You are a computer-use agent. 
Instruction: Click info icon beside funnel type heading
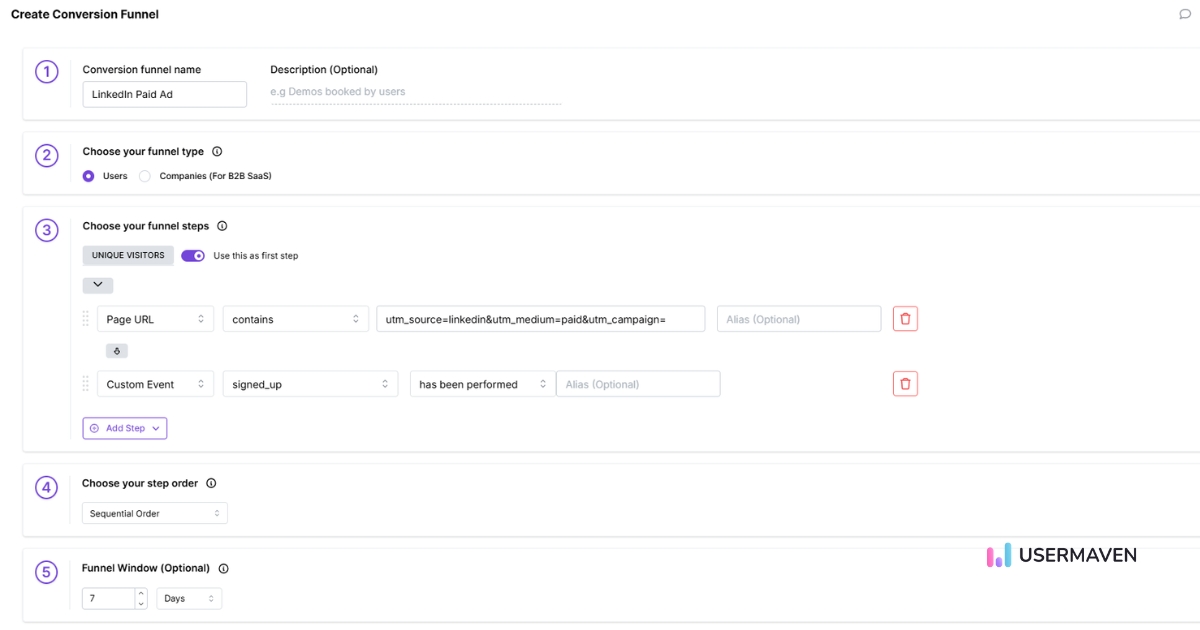217,152
